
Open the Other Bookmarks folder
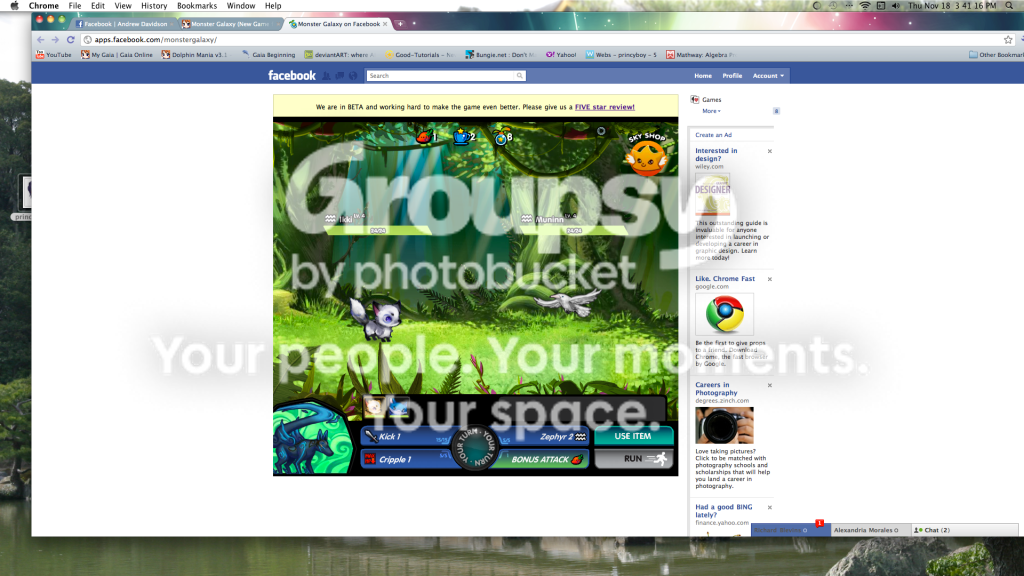click(x=996, y=55)
